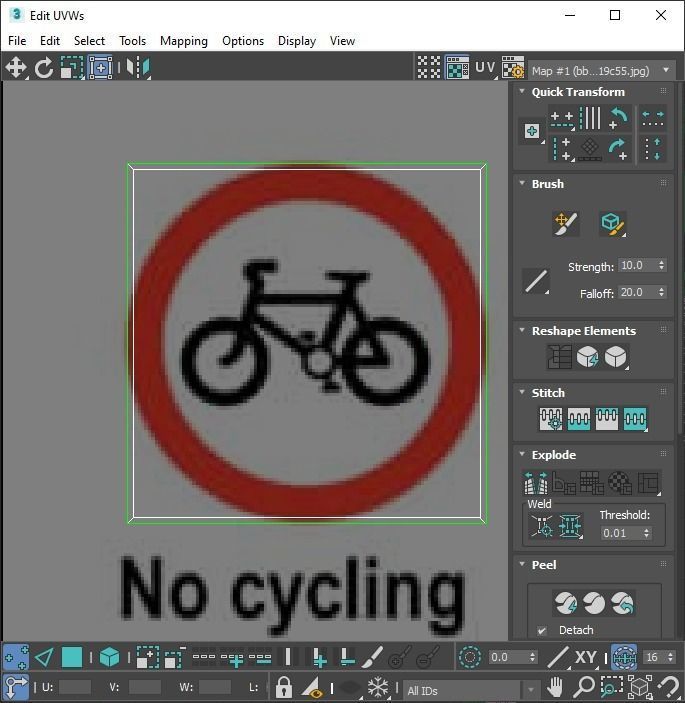Image resolution: width=685 pixels, height=703 pixels.
Task: Click the UV coordinate space button
Action: click(485, 68)
